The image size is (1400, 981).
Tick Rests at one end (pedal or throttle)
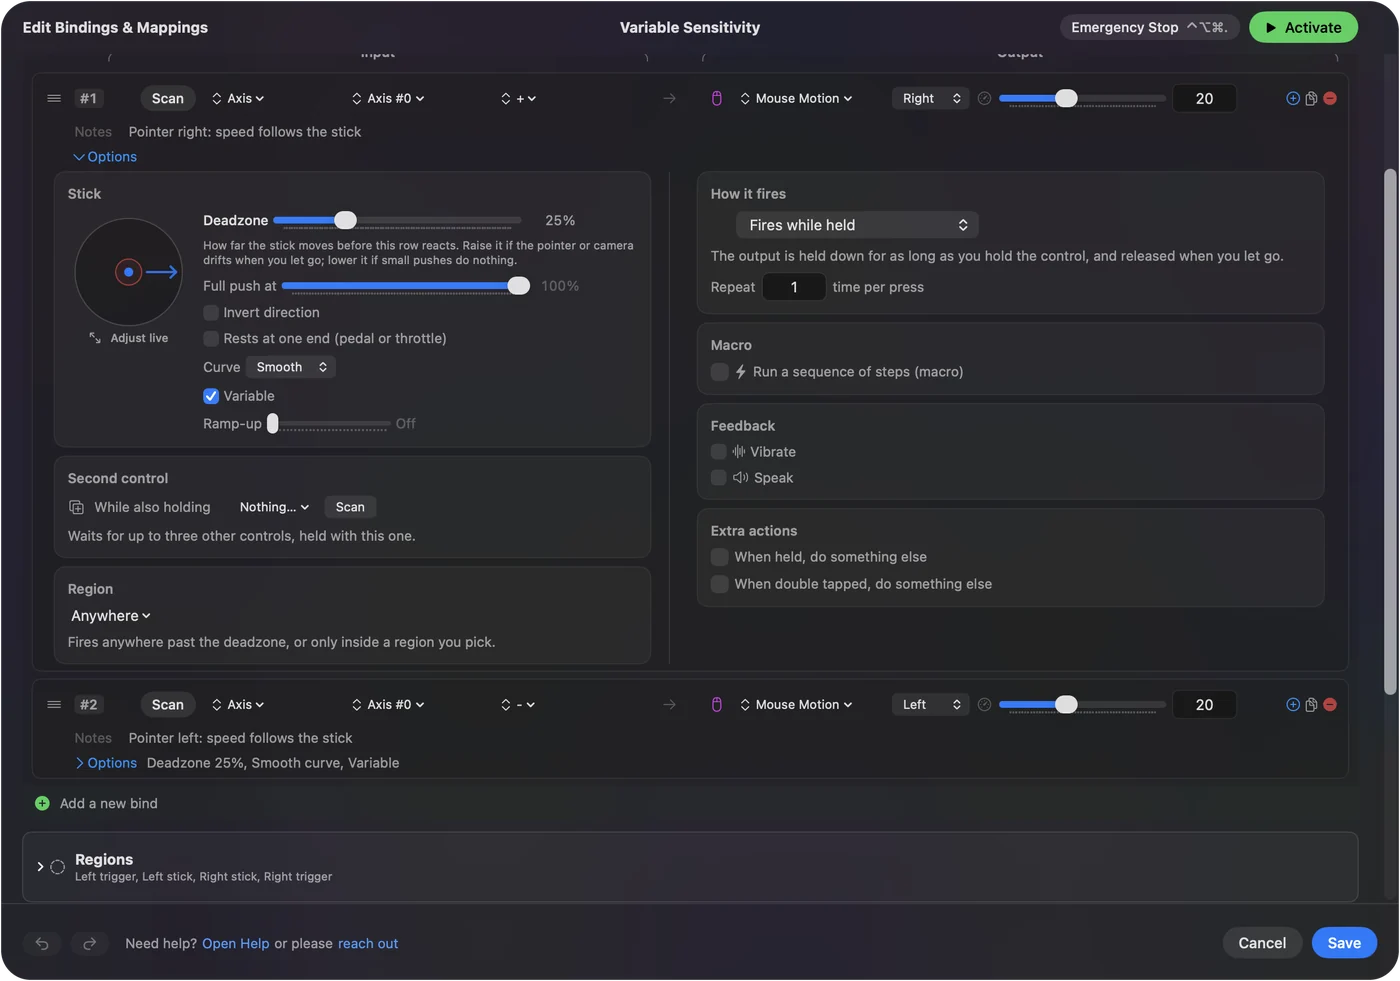tap(211, 339)
